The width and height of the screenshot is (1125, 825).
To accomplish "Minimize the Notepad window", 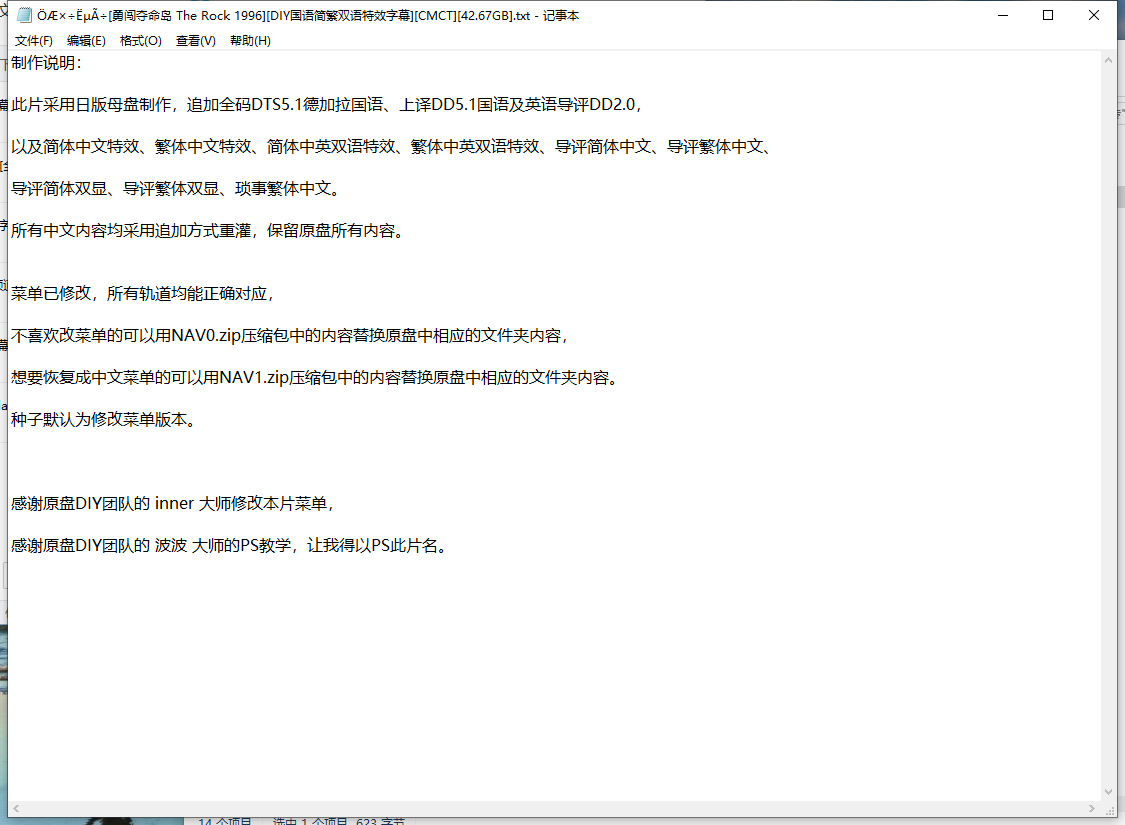I will pos(1001,16).
